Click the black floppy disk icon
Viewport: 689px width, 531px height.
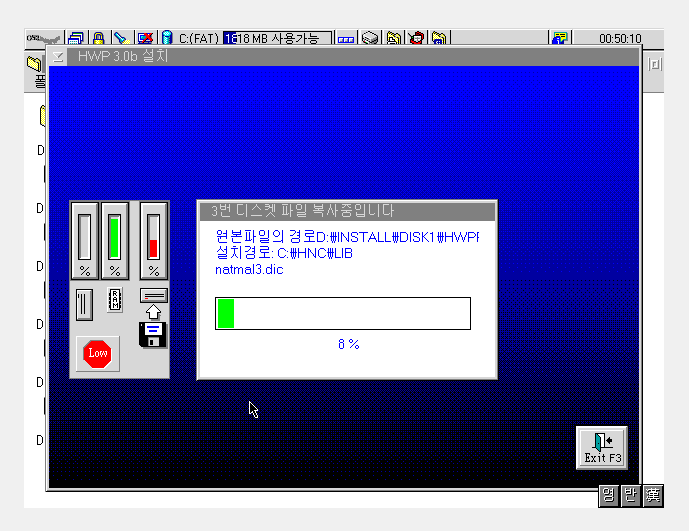pyautogui.click(x=153, y=334)
